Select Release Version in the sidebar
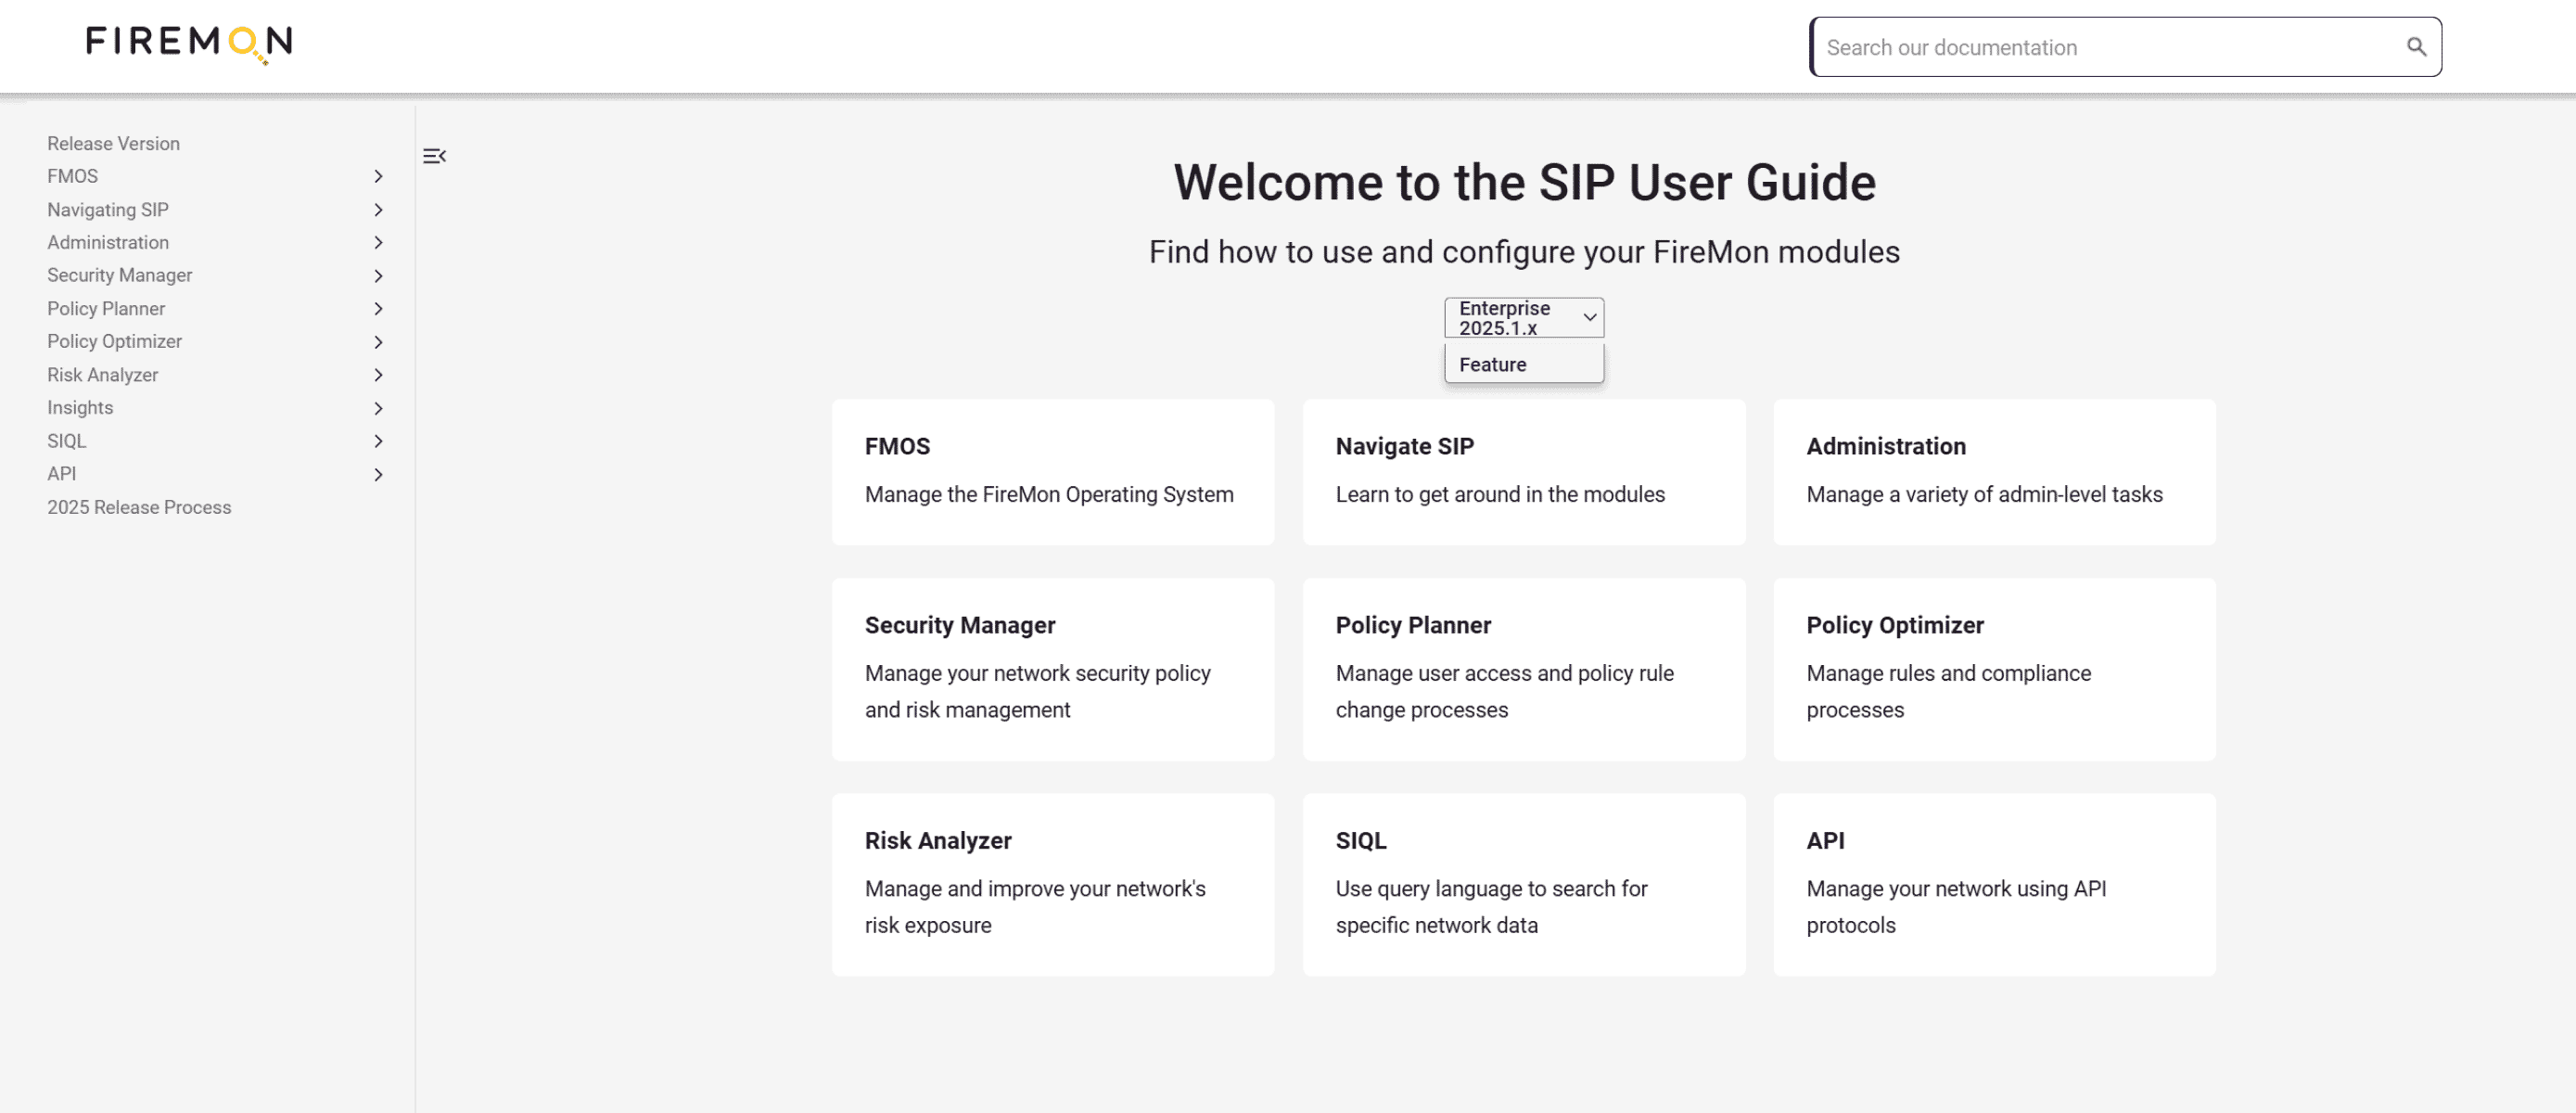 [113, 143]
